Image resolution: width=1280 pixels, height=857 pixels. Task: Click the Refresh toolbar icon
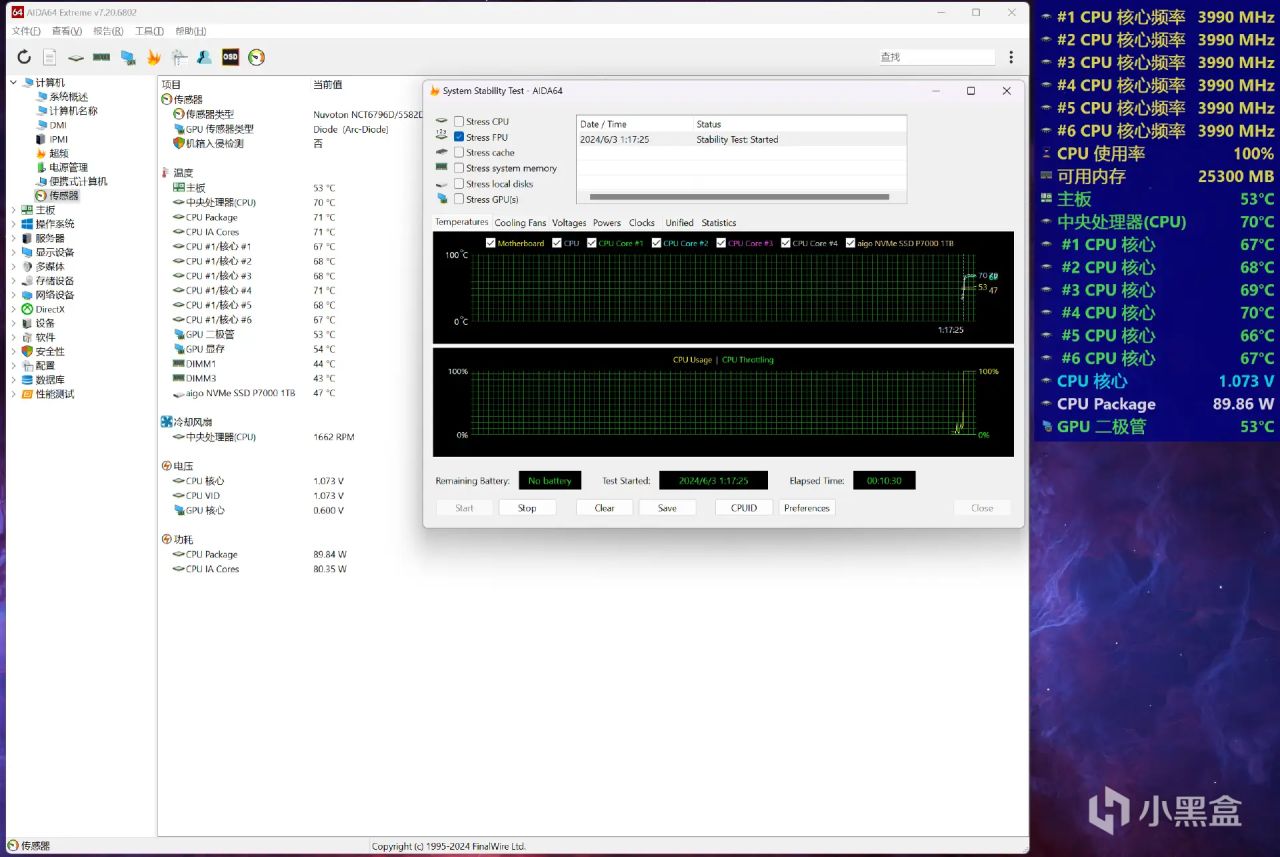tap(24, 58)
